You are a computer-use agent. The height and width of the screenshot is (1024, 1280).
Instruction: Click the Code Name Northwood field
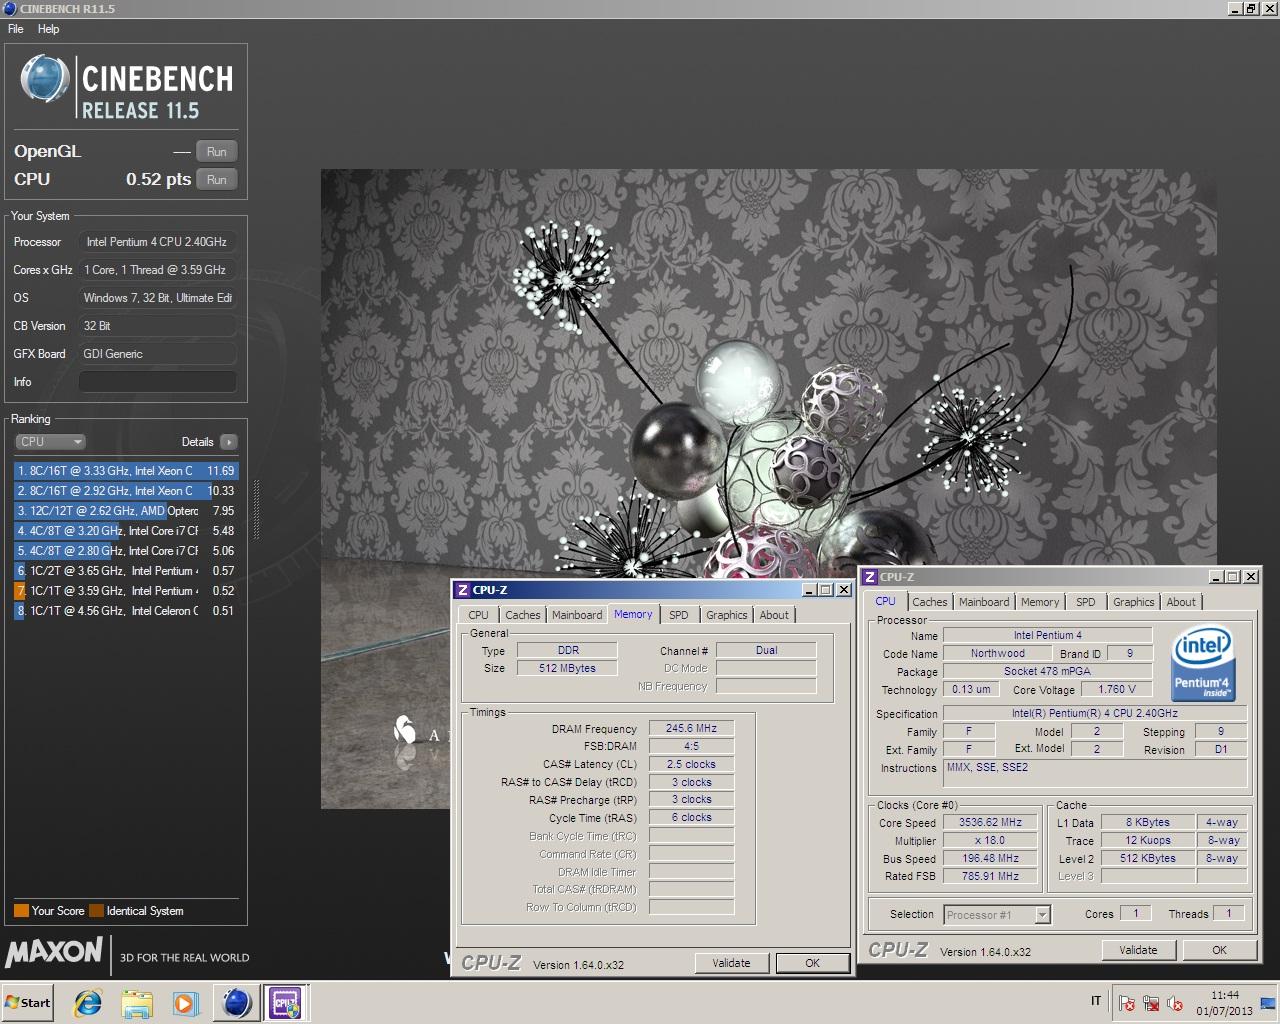click(x=997, y=653)
